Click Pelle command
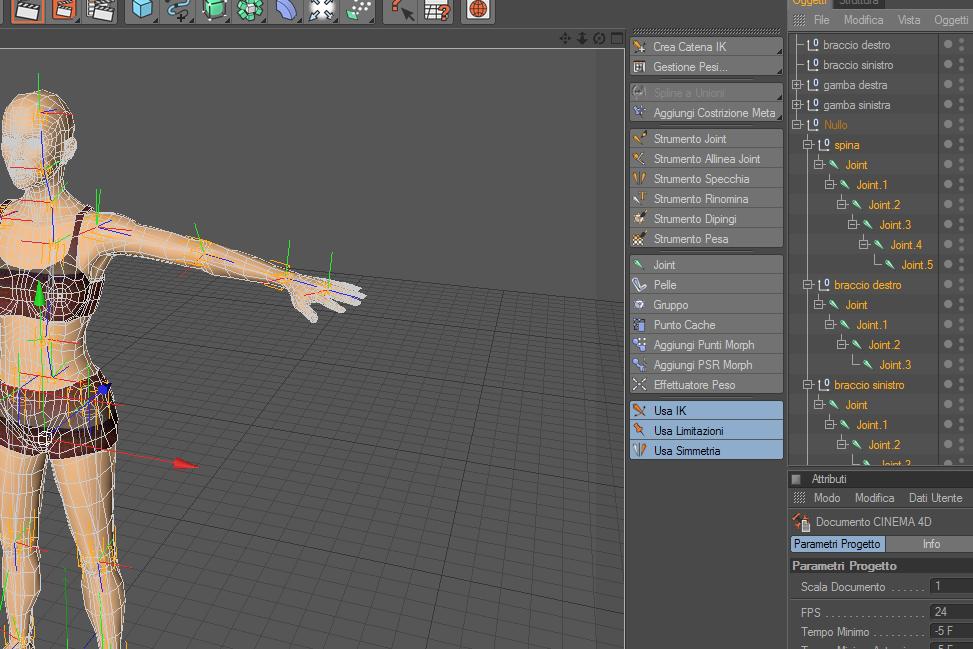Viewport: 973px width, 649px height. pos(706,285)
